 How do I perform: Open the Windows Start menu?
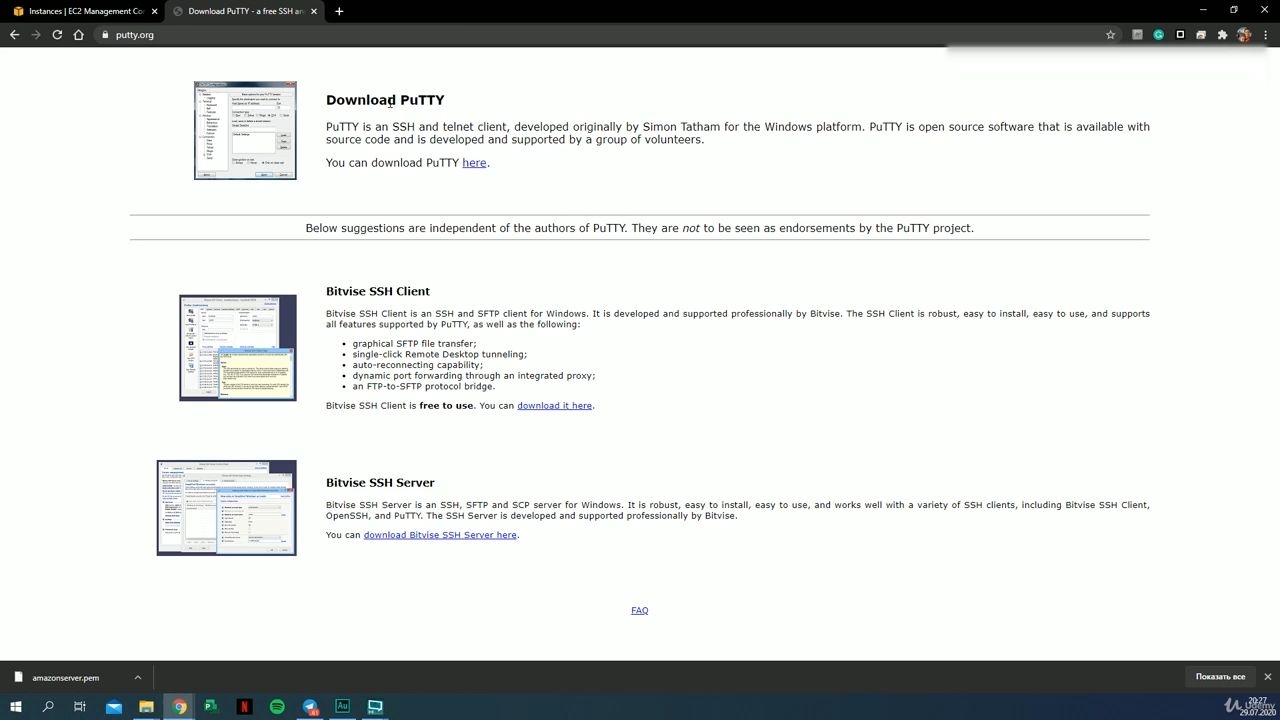tap(16, 707)
